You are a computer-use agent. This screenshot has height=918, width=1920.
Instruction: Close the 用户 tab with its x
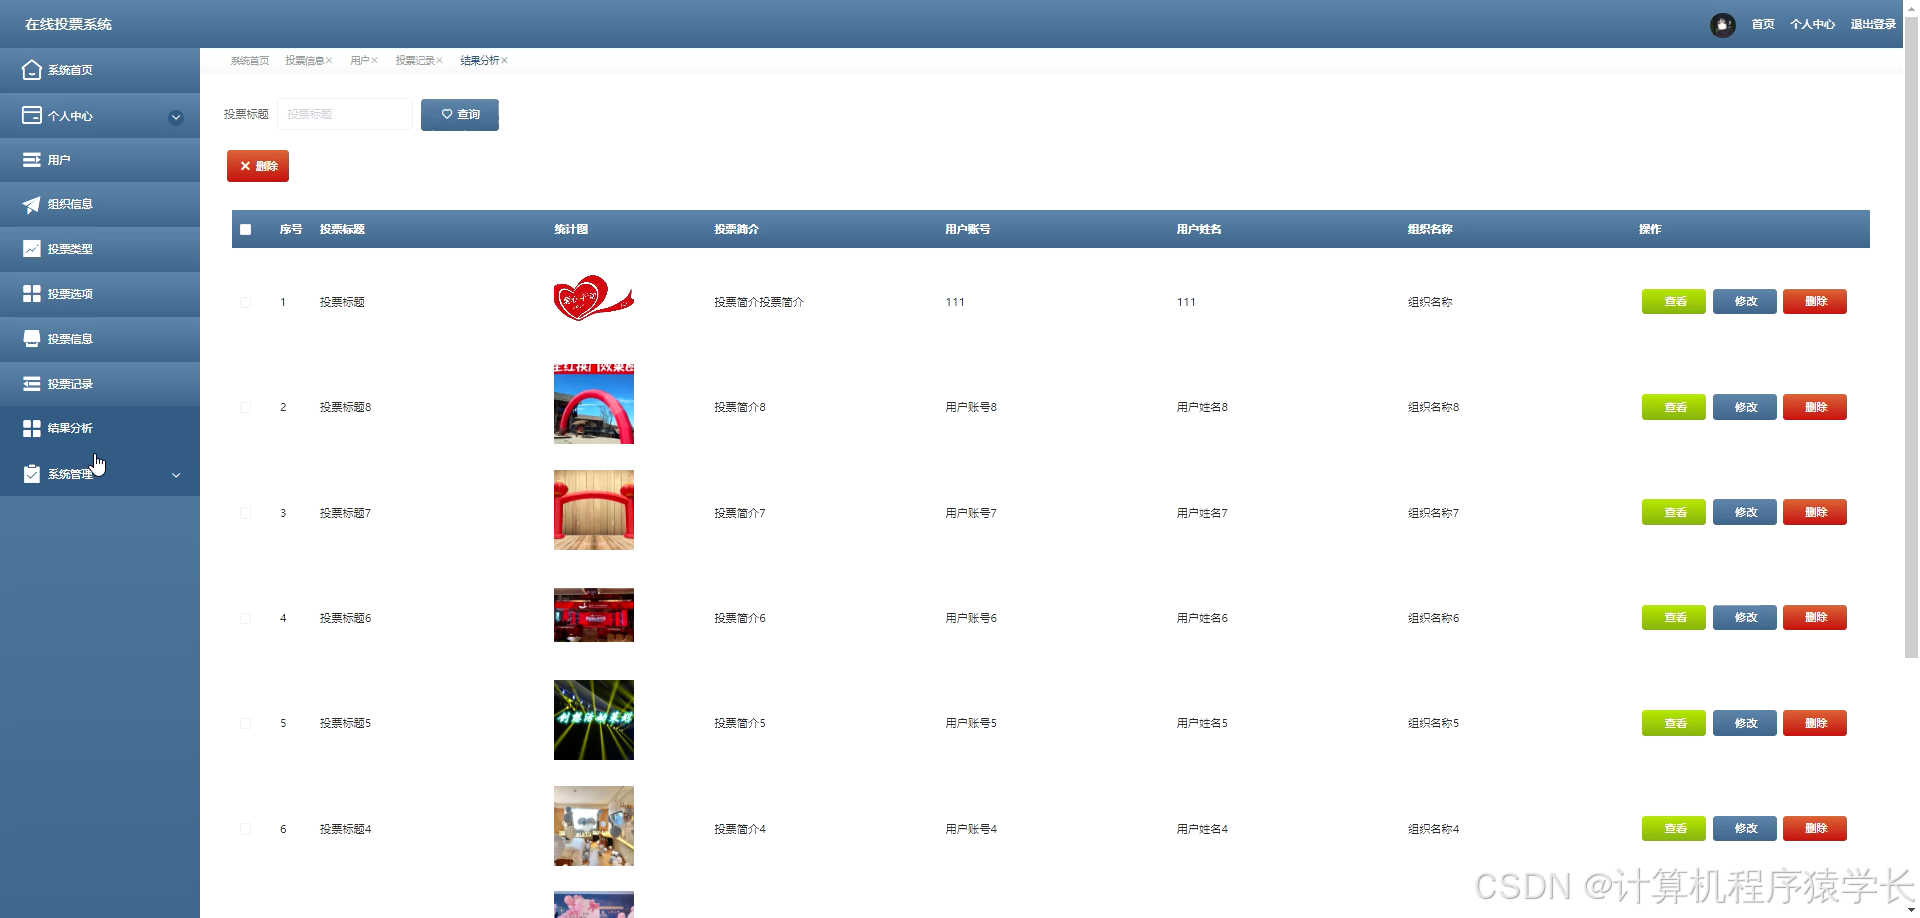[374, 61]
